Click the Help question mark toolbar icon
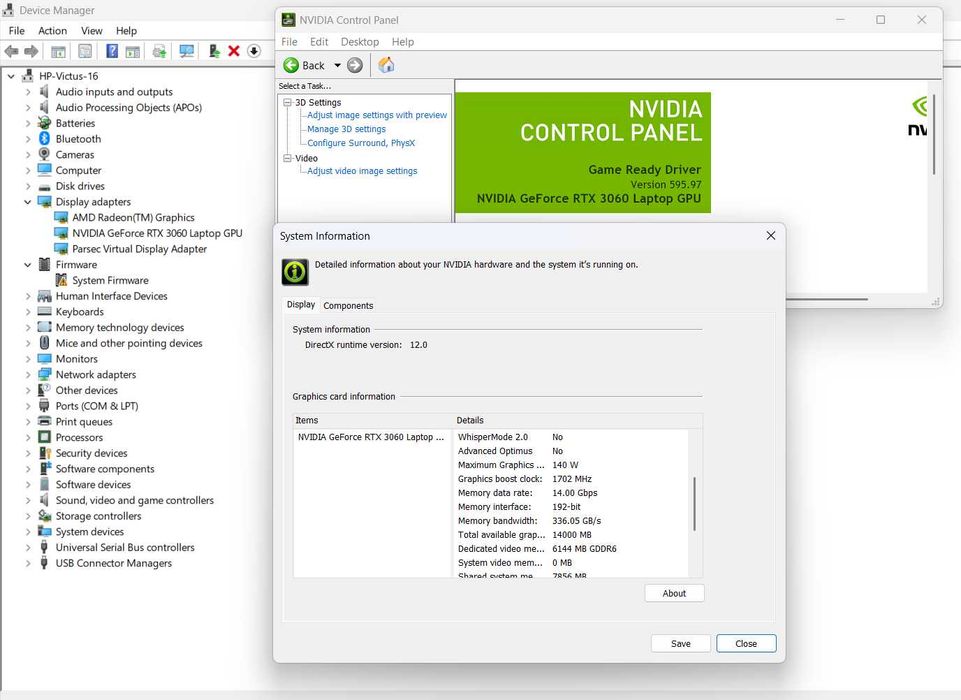Screen dimensions: 961x700 (x=112, y=51)
